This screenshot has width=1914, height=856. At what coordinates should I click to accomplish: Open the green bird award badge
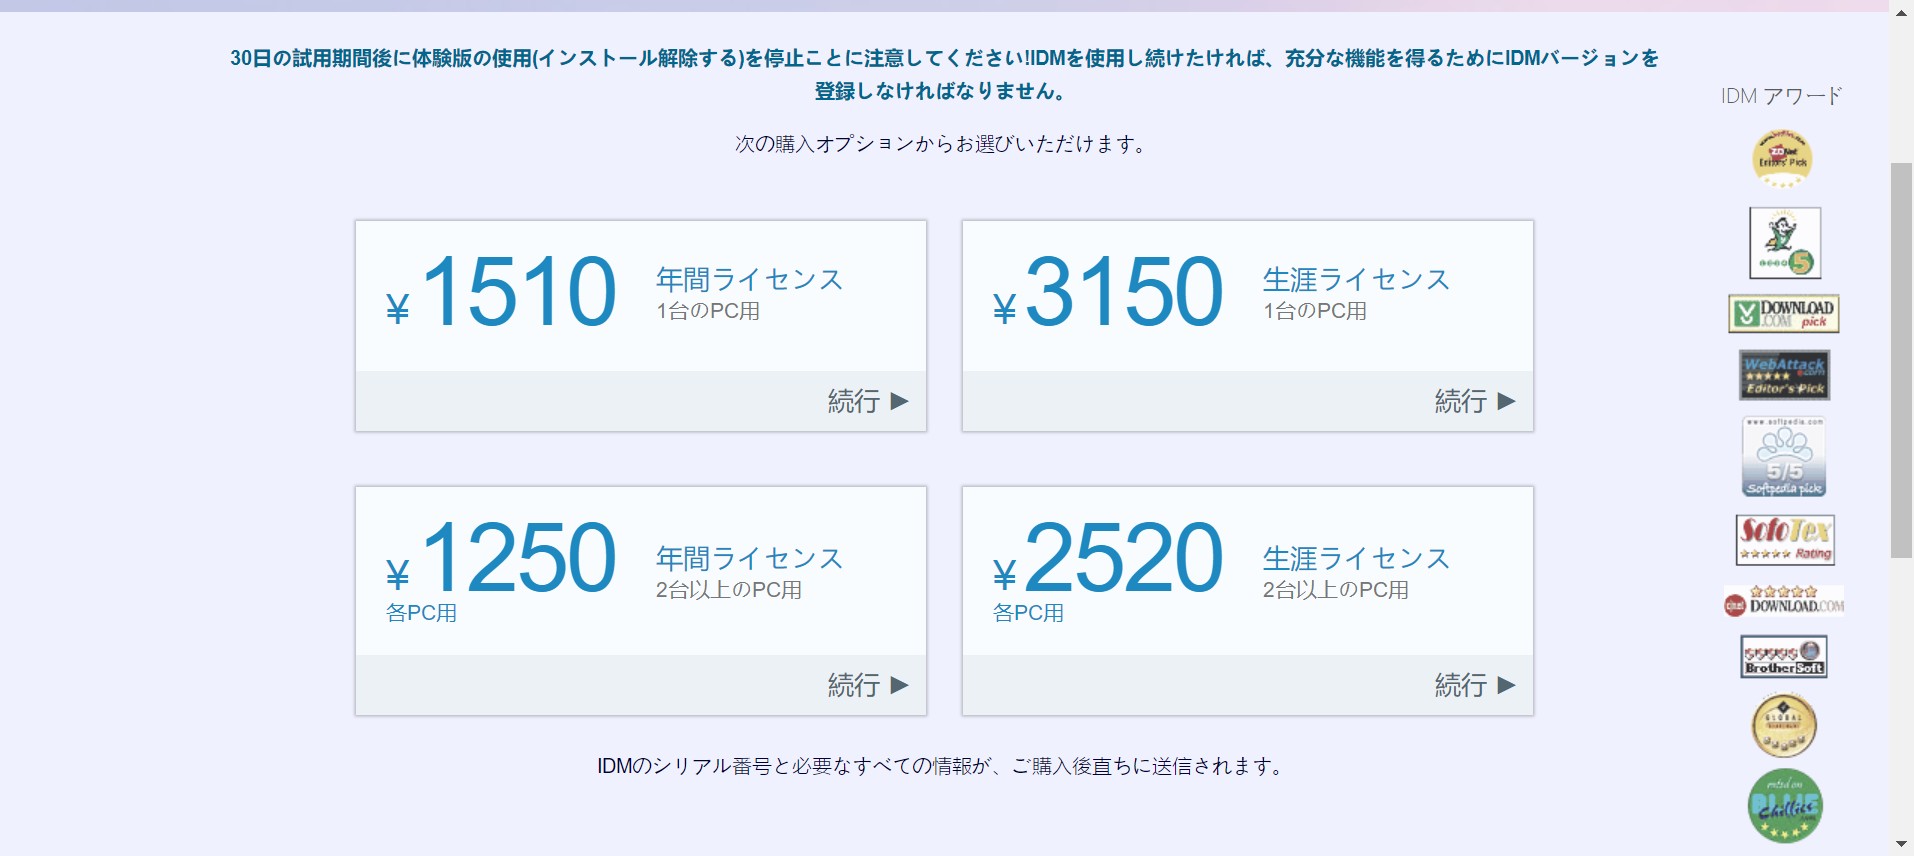pos(1785,243)
